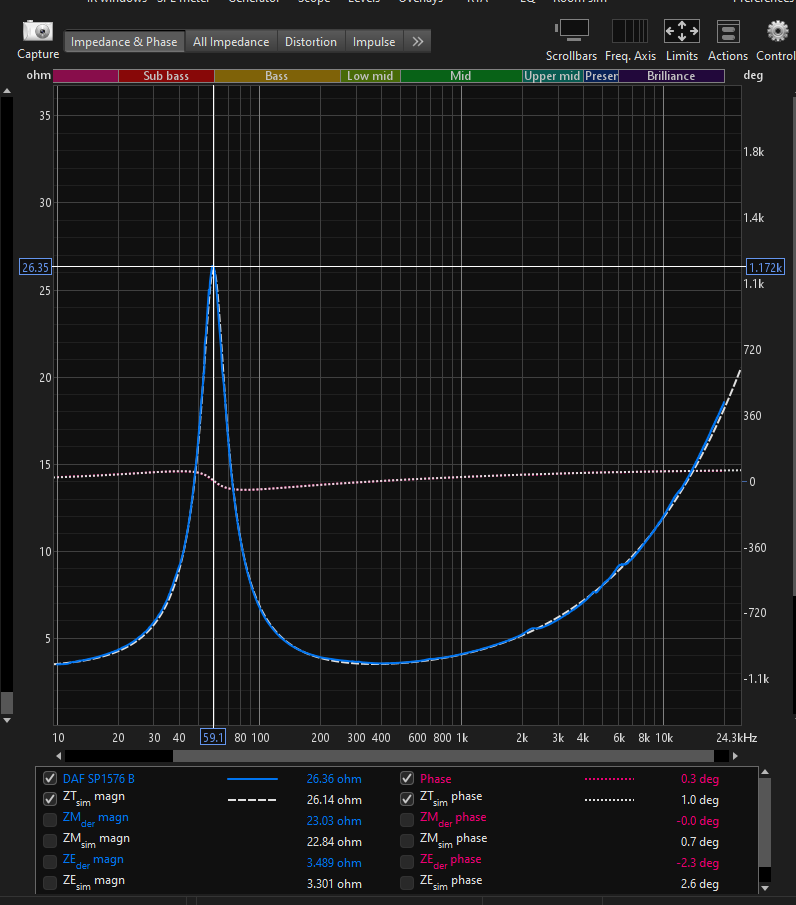796x905 pixels.
Task: Click the ZT sim magn dashed line sample
Action: tap(252, 800)
